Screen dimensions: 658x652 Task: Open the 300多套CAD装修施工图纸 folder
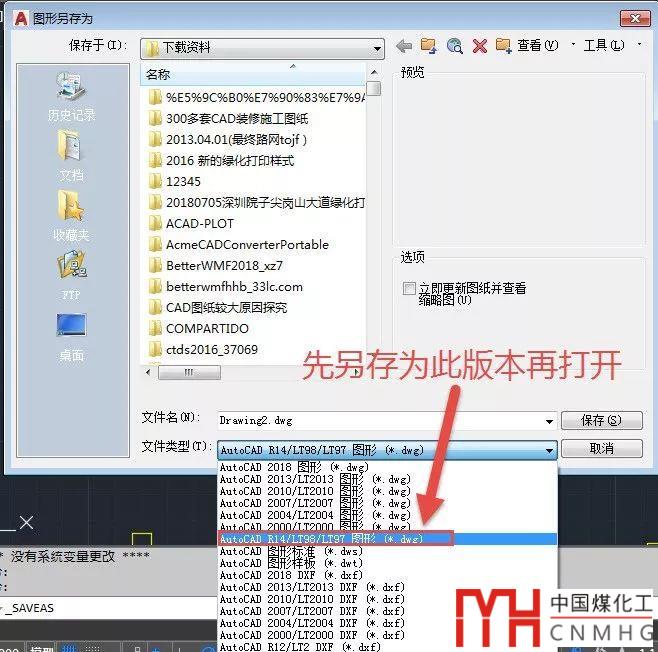click(229, 119)
